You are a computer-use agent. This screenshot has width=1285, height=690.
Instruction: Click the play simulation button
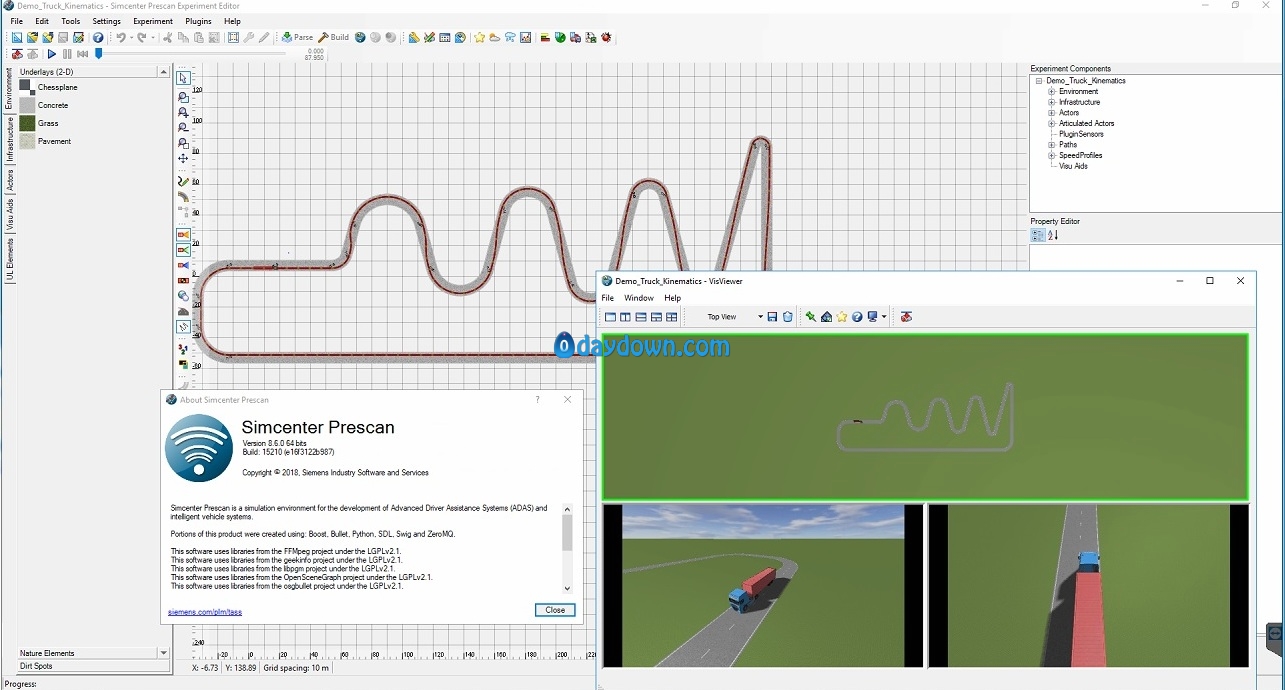coord(51,54)
